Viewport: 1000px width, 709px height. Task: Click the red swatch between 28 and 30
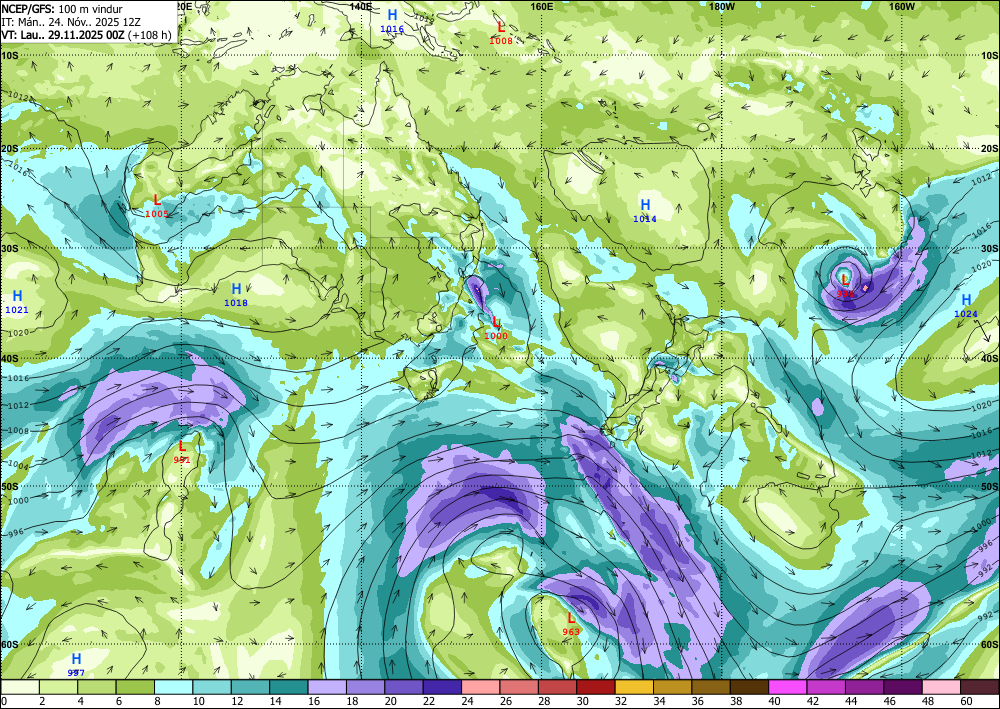[557, 687]
